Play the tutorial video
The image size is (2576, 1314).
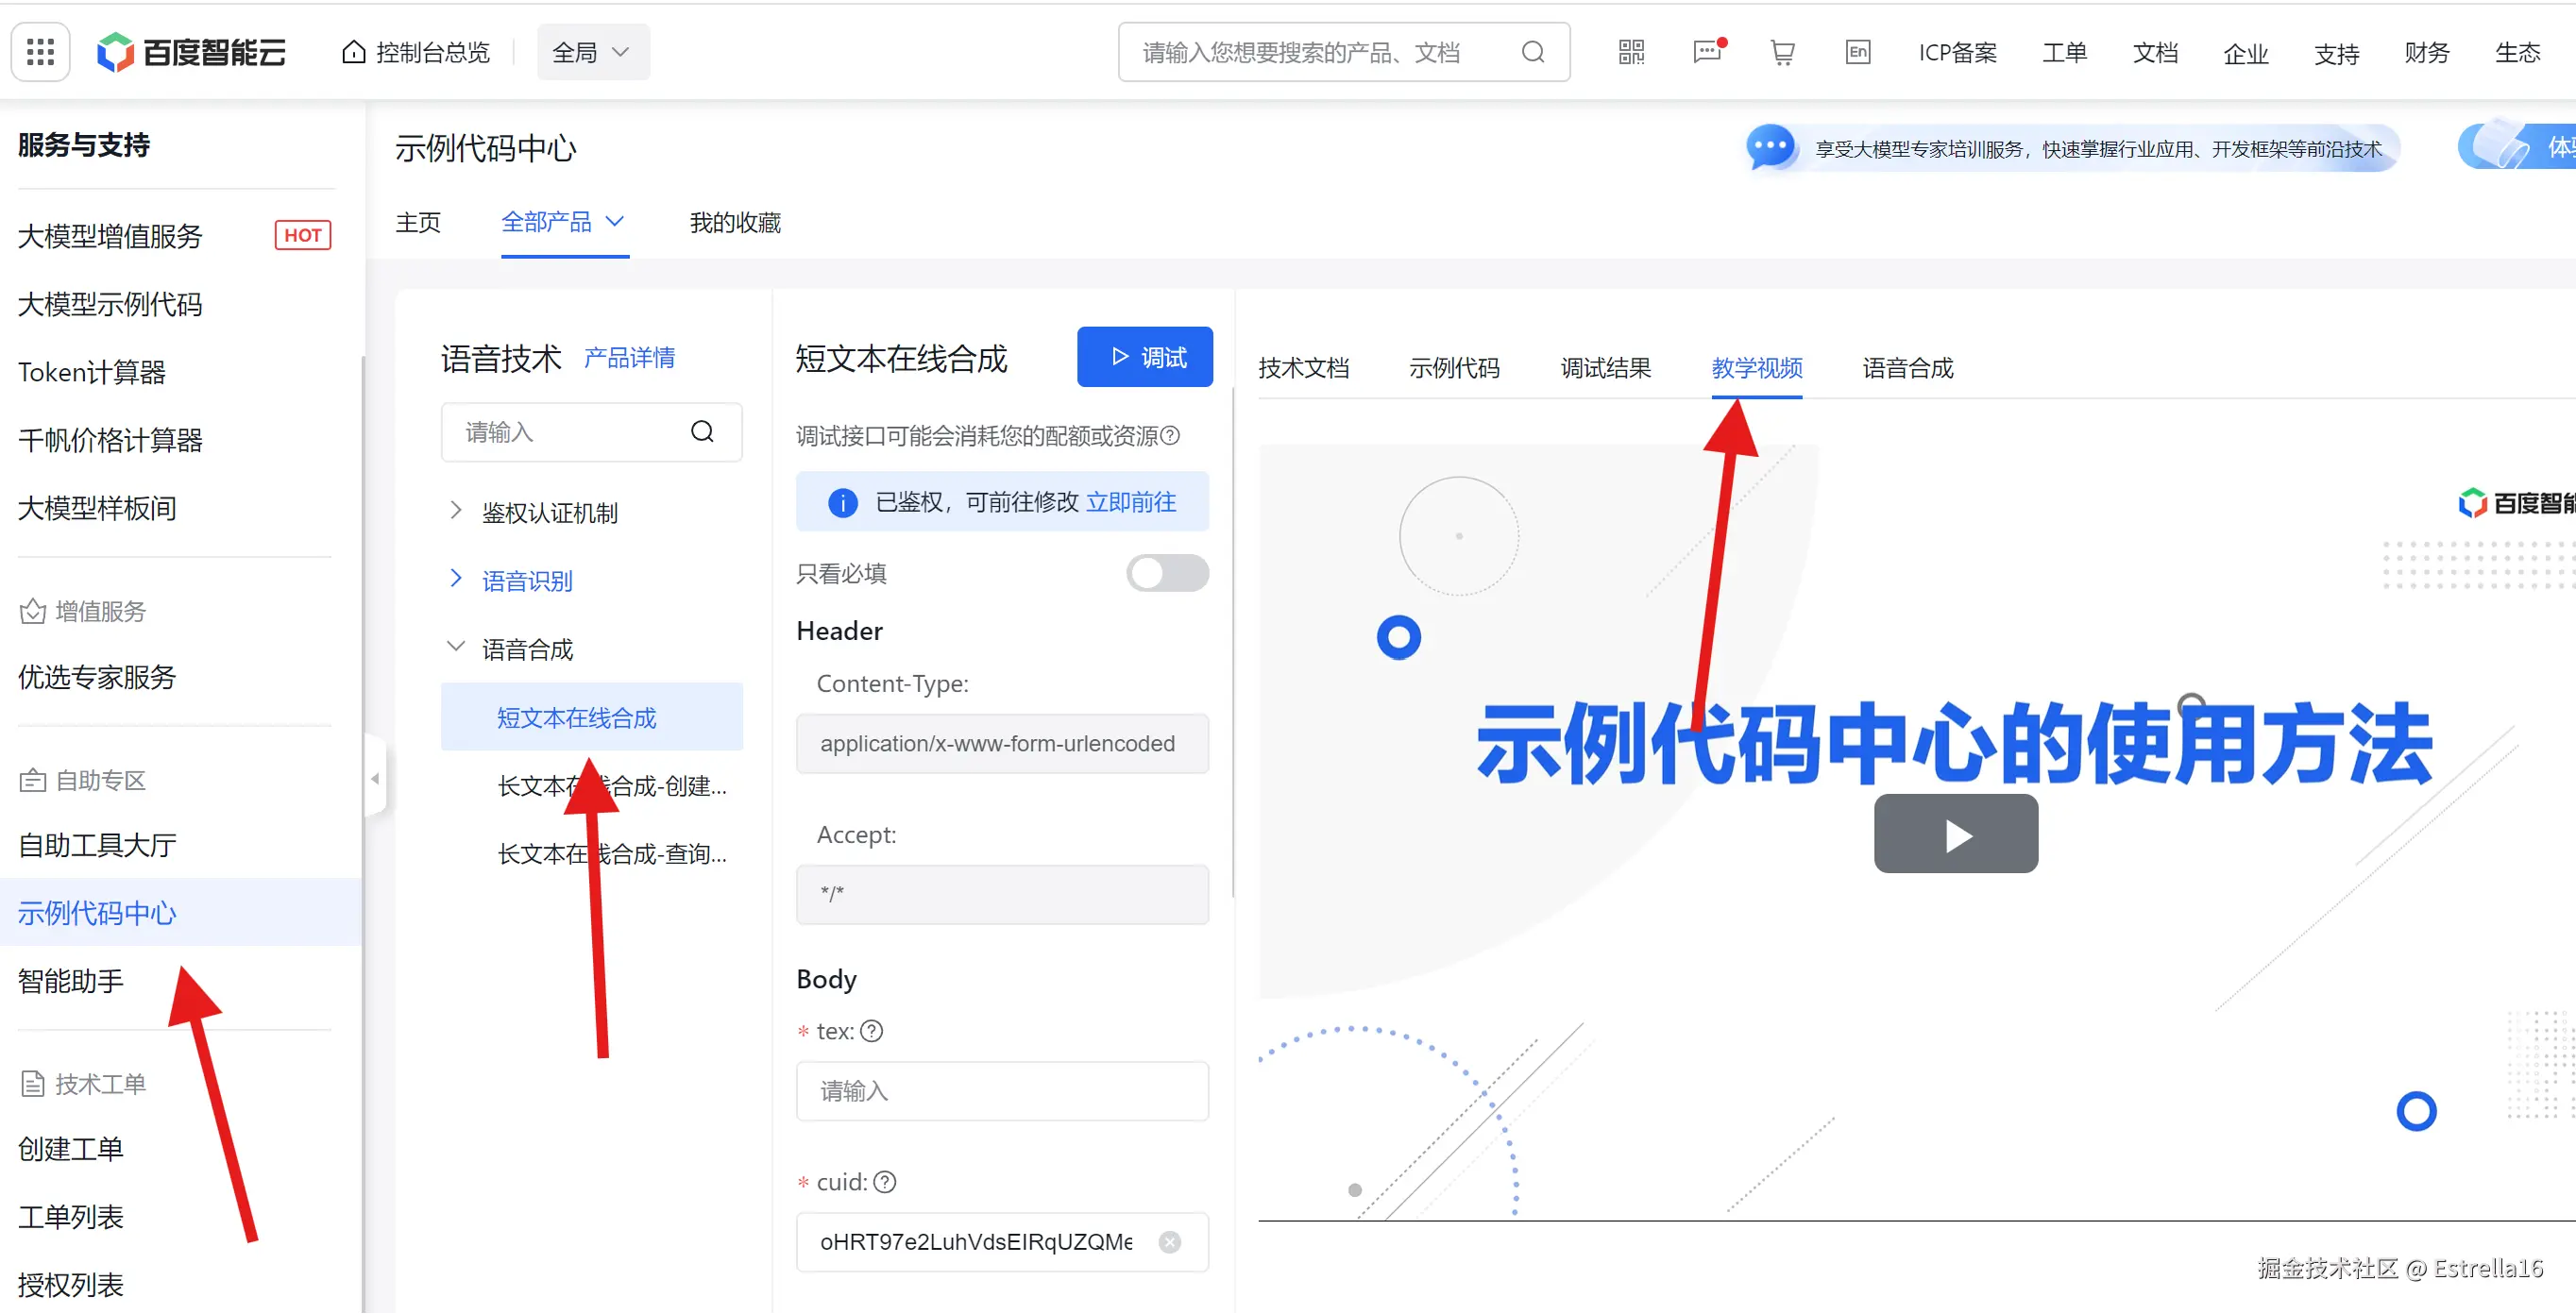[x=1955, y=834]
